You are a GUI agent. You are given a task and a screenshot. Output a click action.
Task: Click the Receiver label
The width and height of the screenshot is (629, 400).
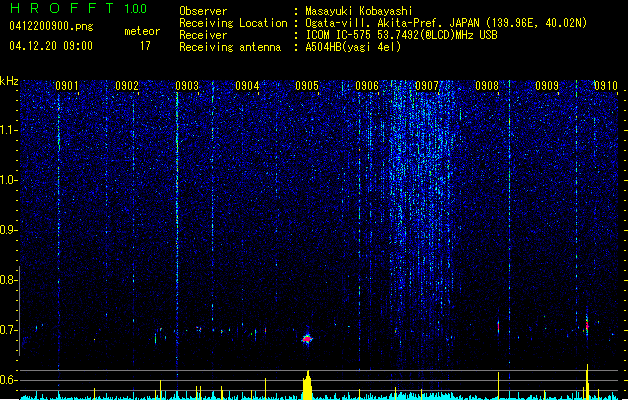(x=203, y=35)
